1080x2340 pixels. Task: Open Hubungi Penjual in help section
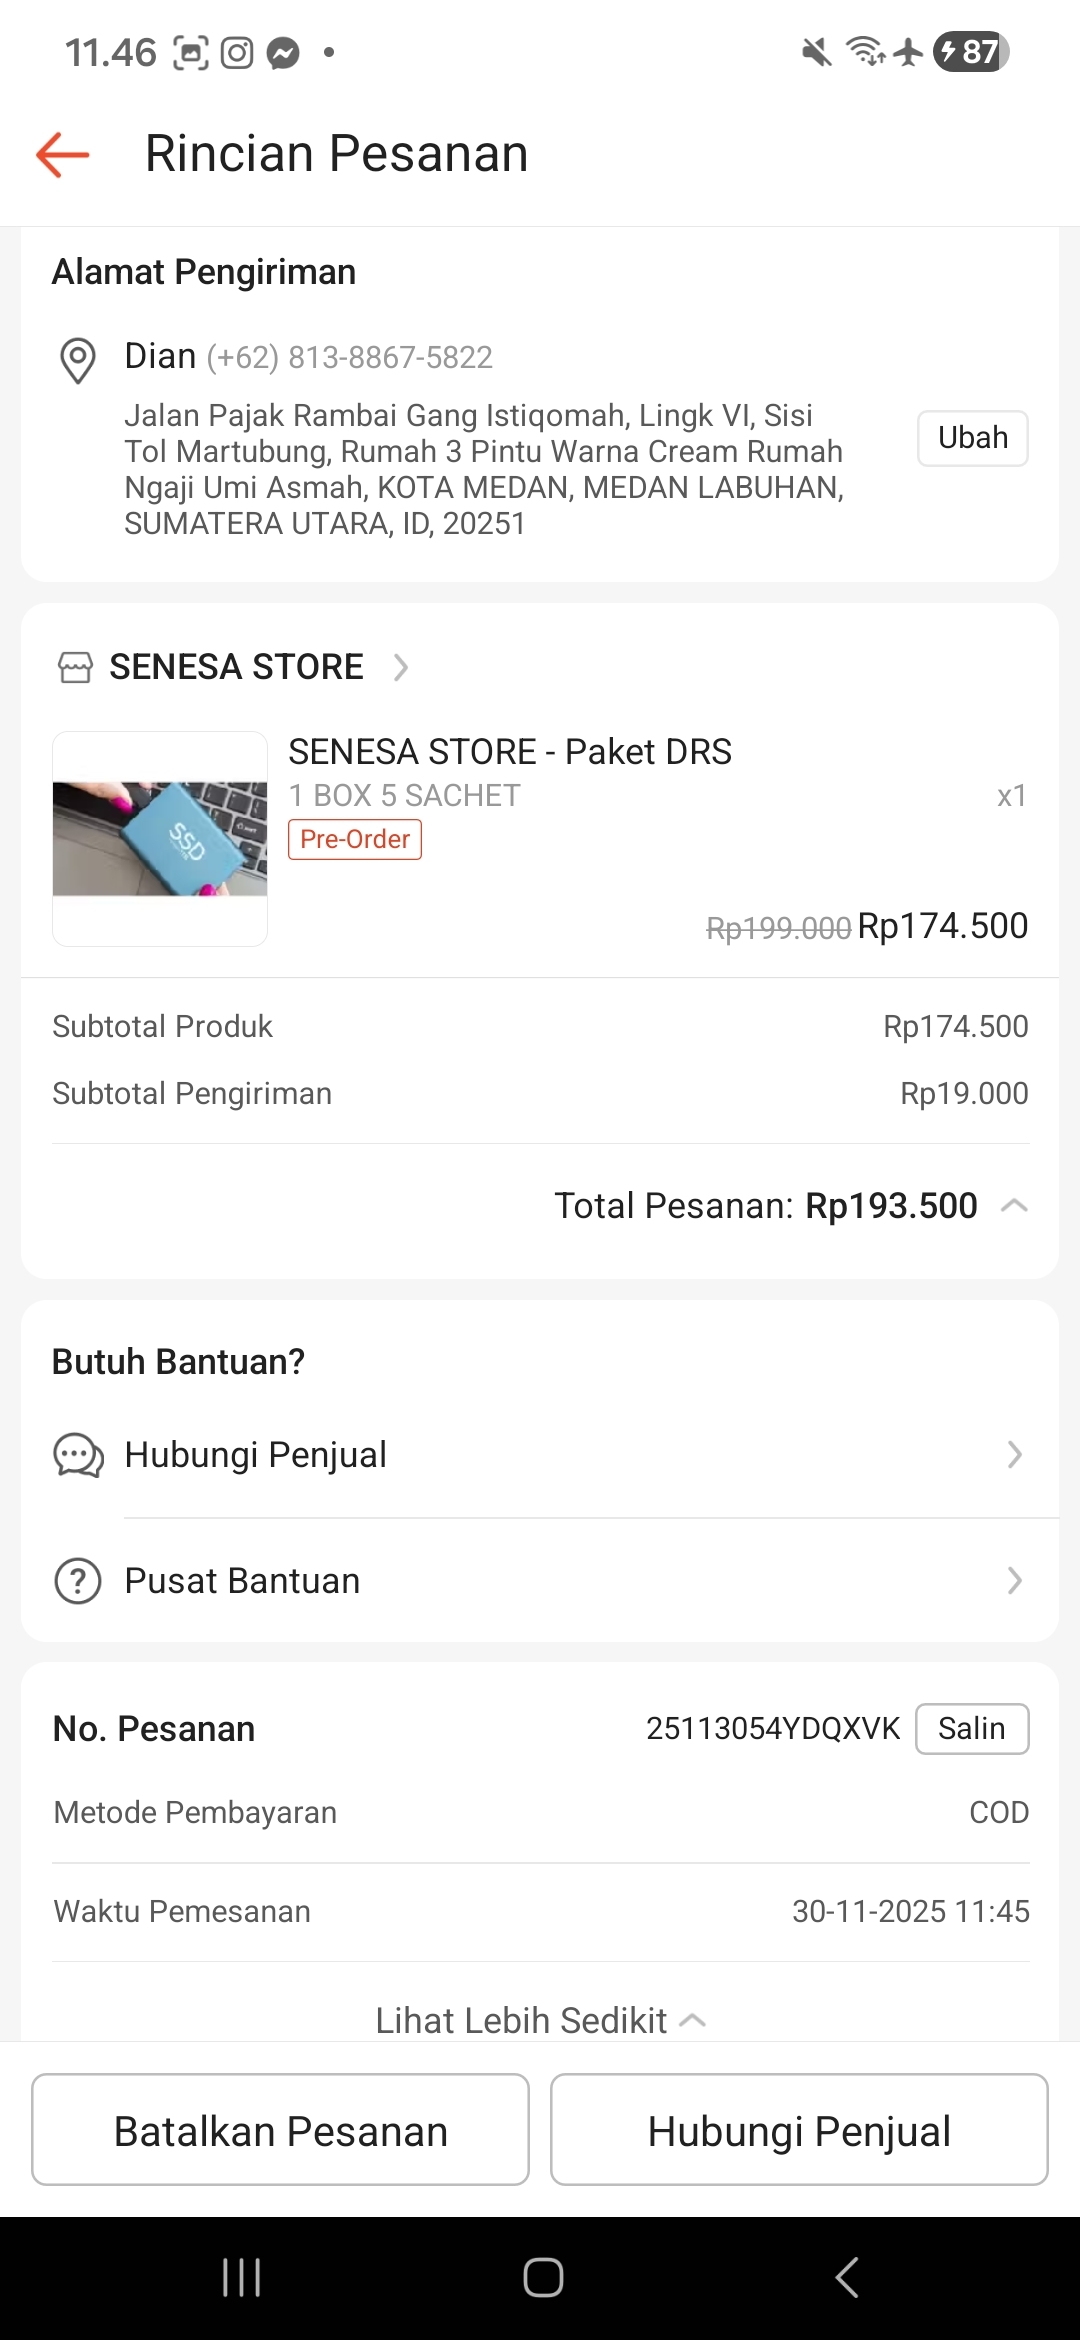[x=540, y=1455]
